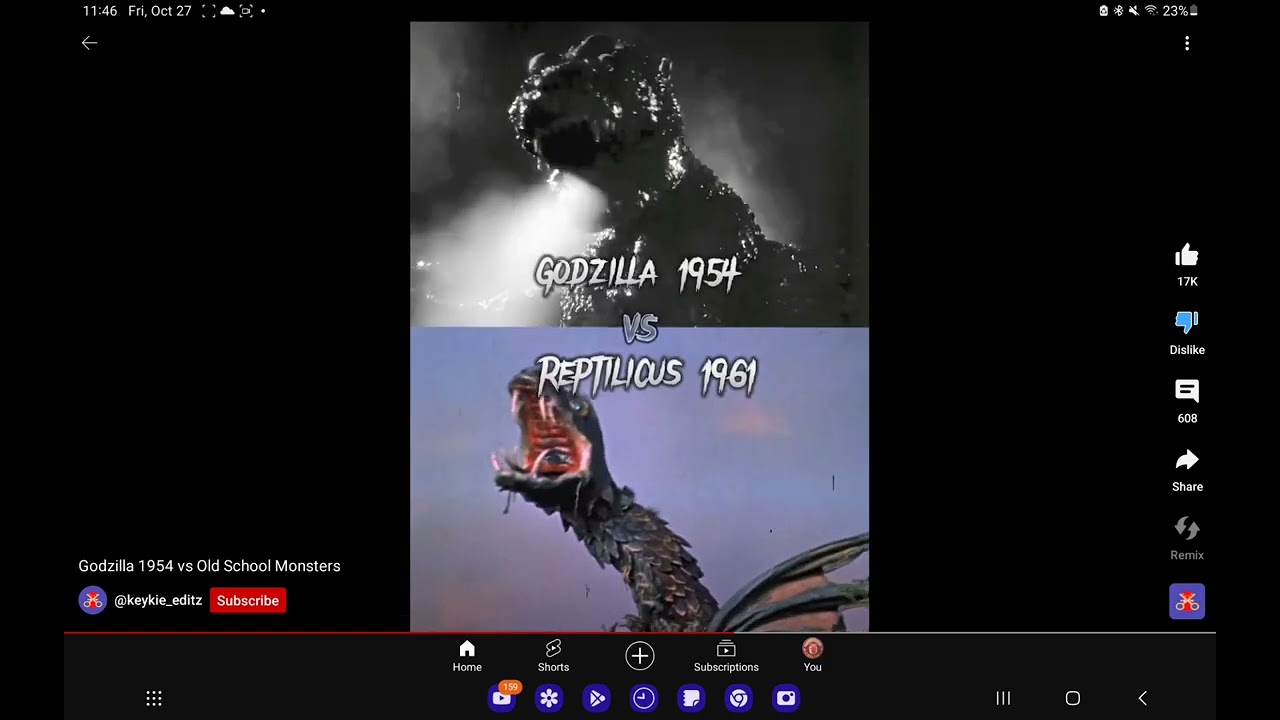Tap the Remix icon
1280x720 pixels.
[1187, 528]
